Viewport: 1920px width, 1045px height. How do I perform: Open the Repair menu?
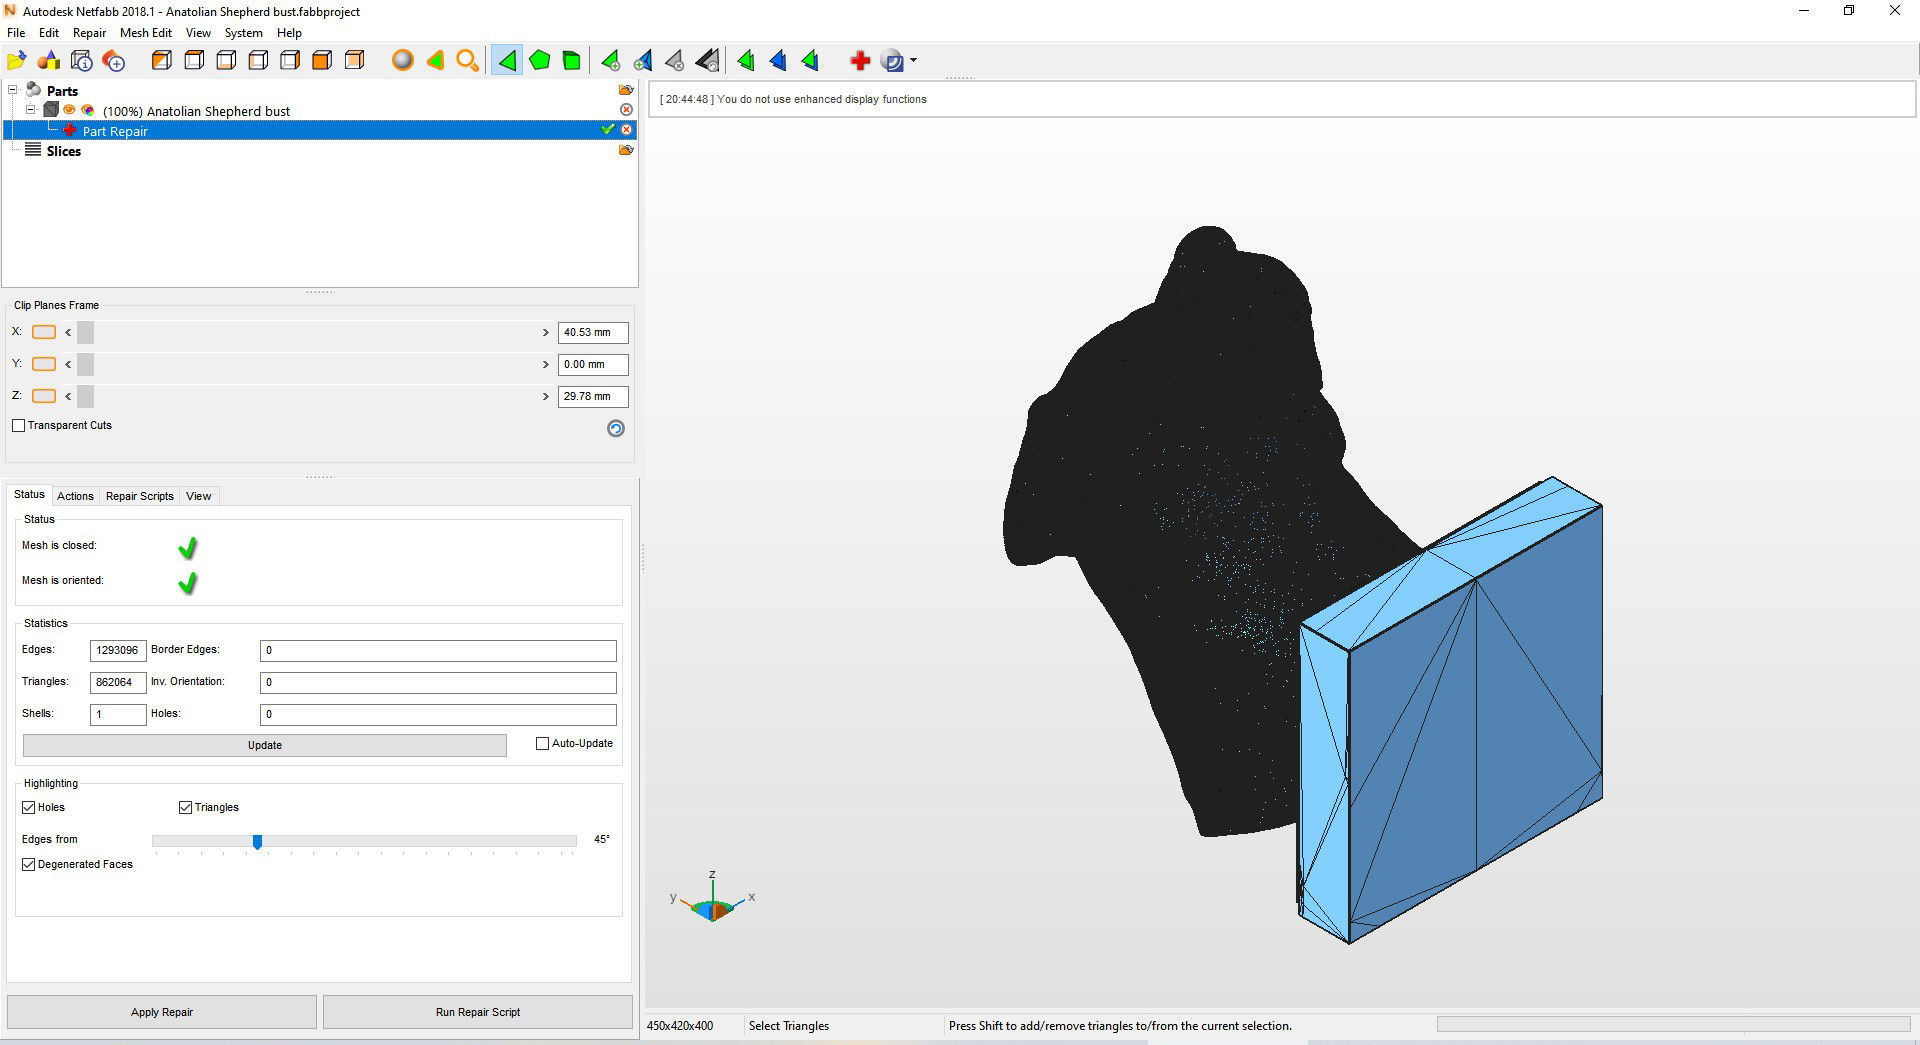point(89,33)
